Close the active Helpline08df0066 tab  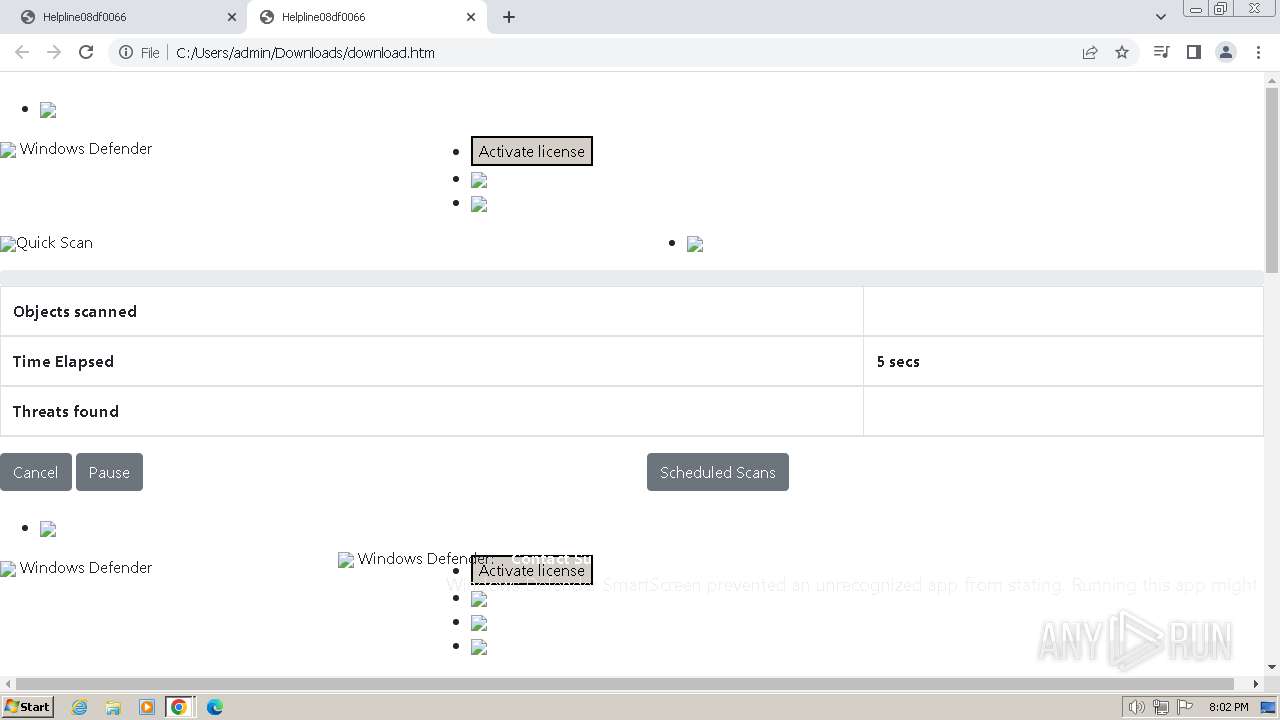pos(471,17)
